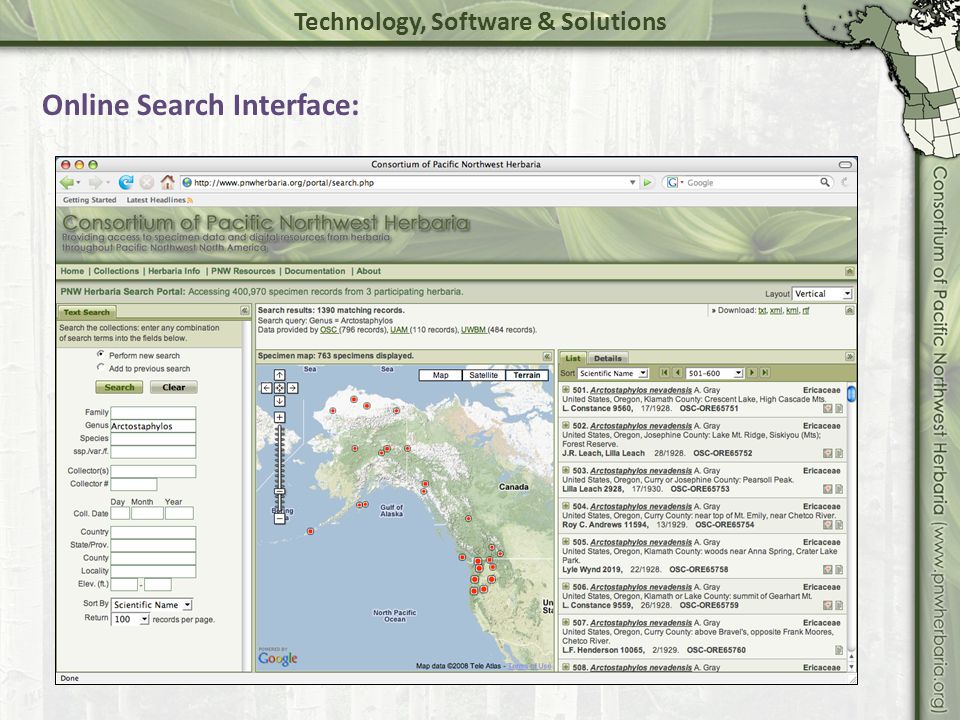The width and height of the screenshot is (960, 720).
Task: Pan the specimen map left
Action: point(266,388)
